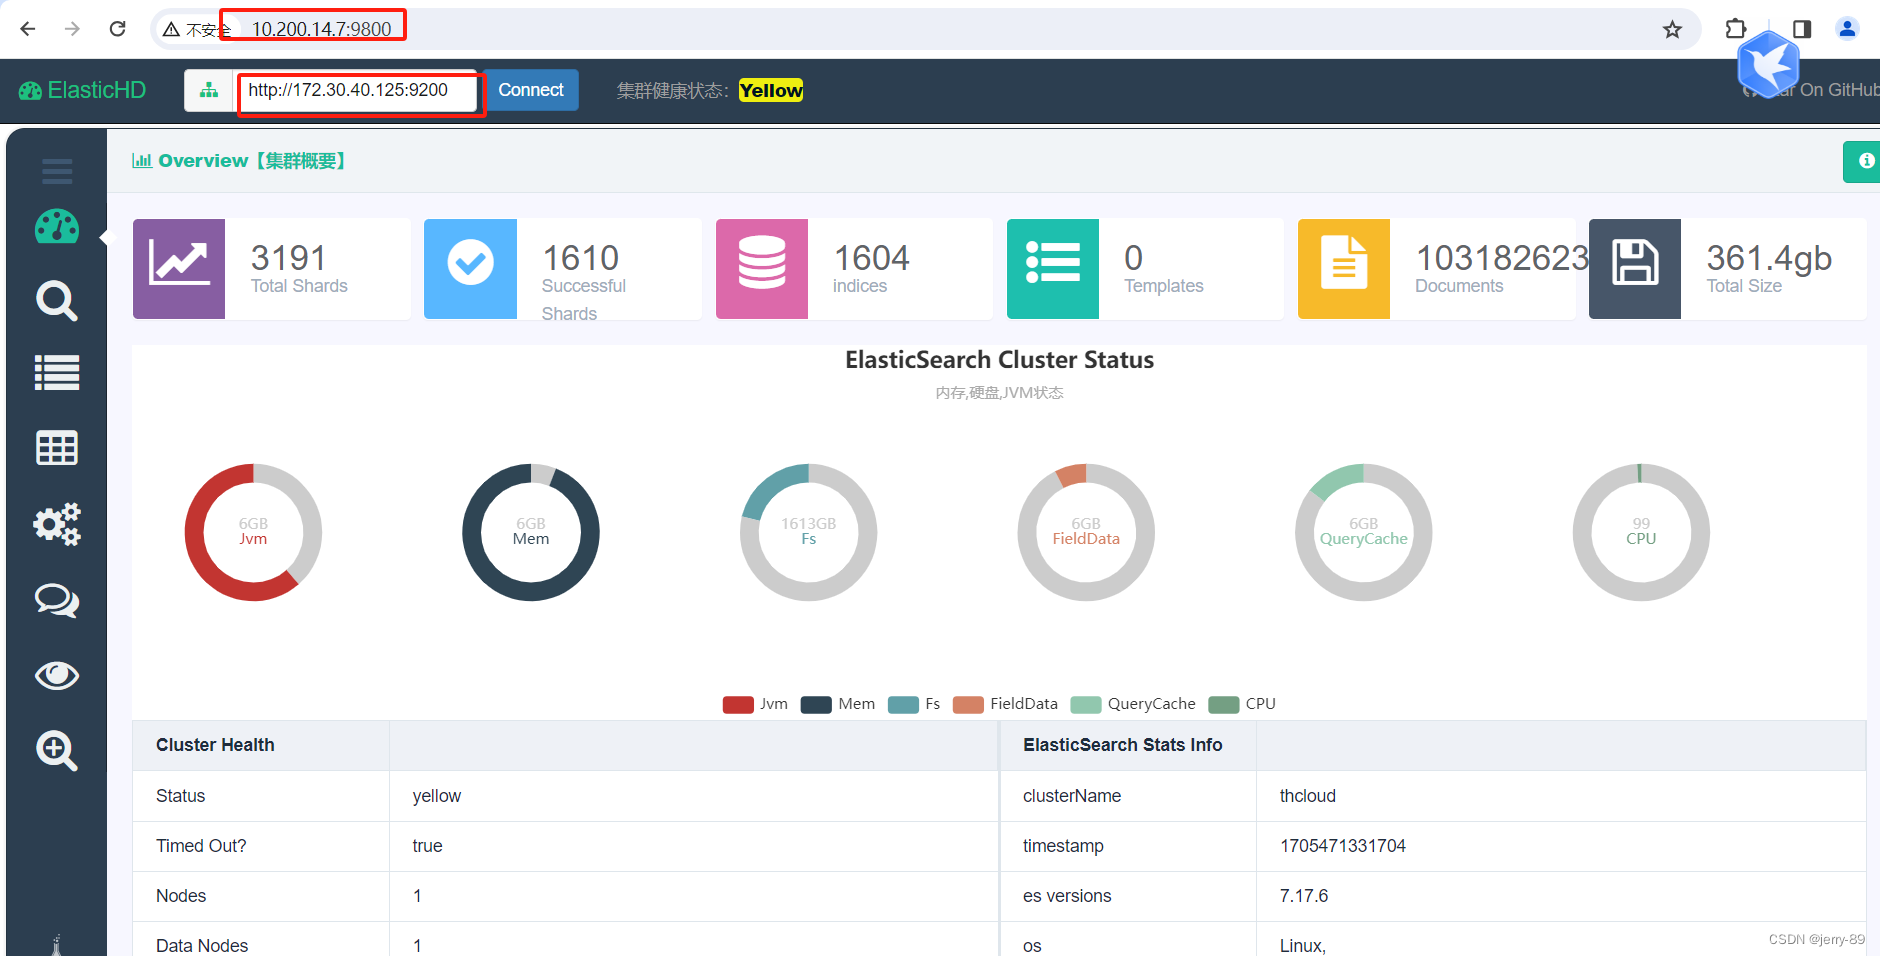Image resolution: width=1880 pixels, height=956 pixels.
Task: Toggle the Jvm legend swatch
Action: (738, 704)
